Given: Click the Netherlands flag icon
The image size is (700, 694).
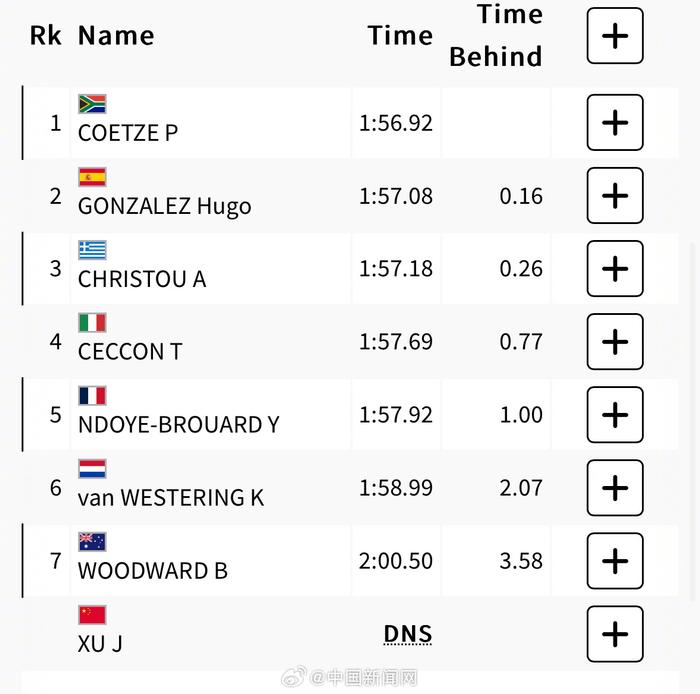Looking at the screenshot, I should (x=92, y=469).
